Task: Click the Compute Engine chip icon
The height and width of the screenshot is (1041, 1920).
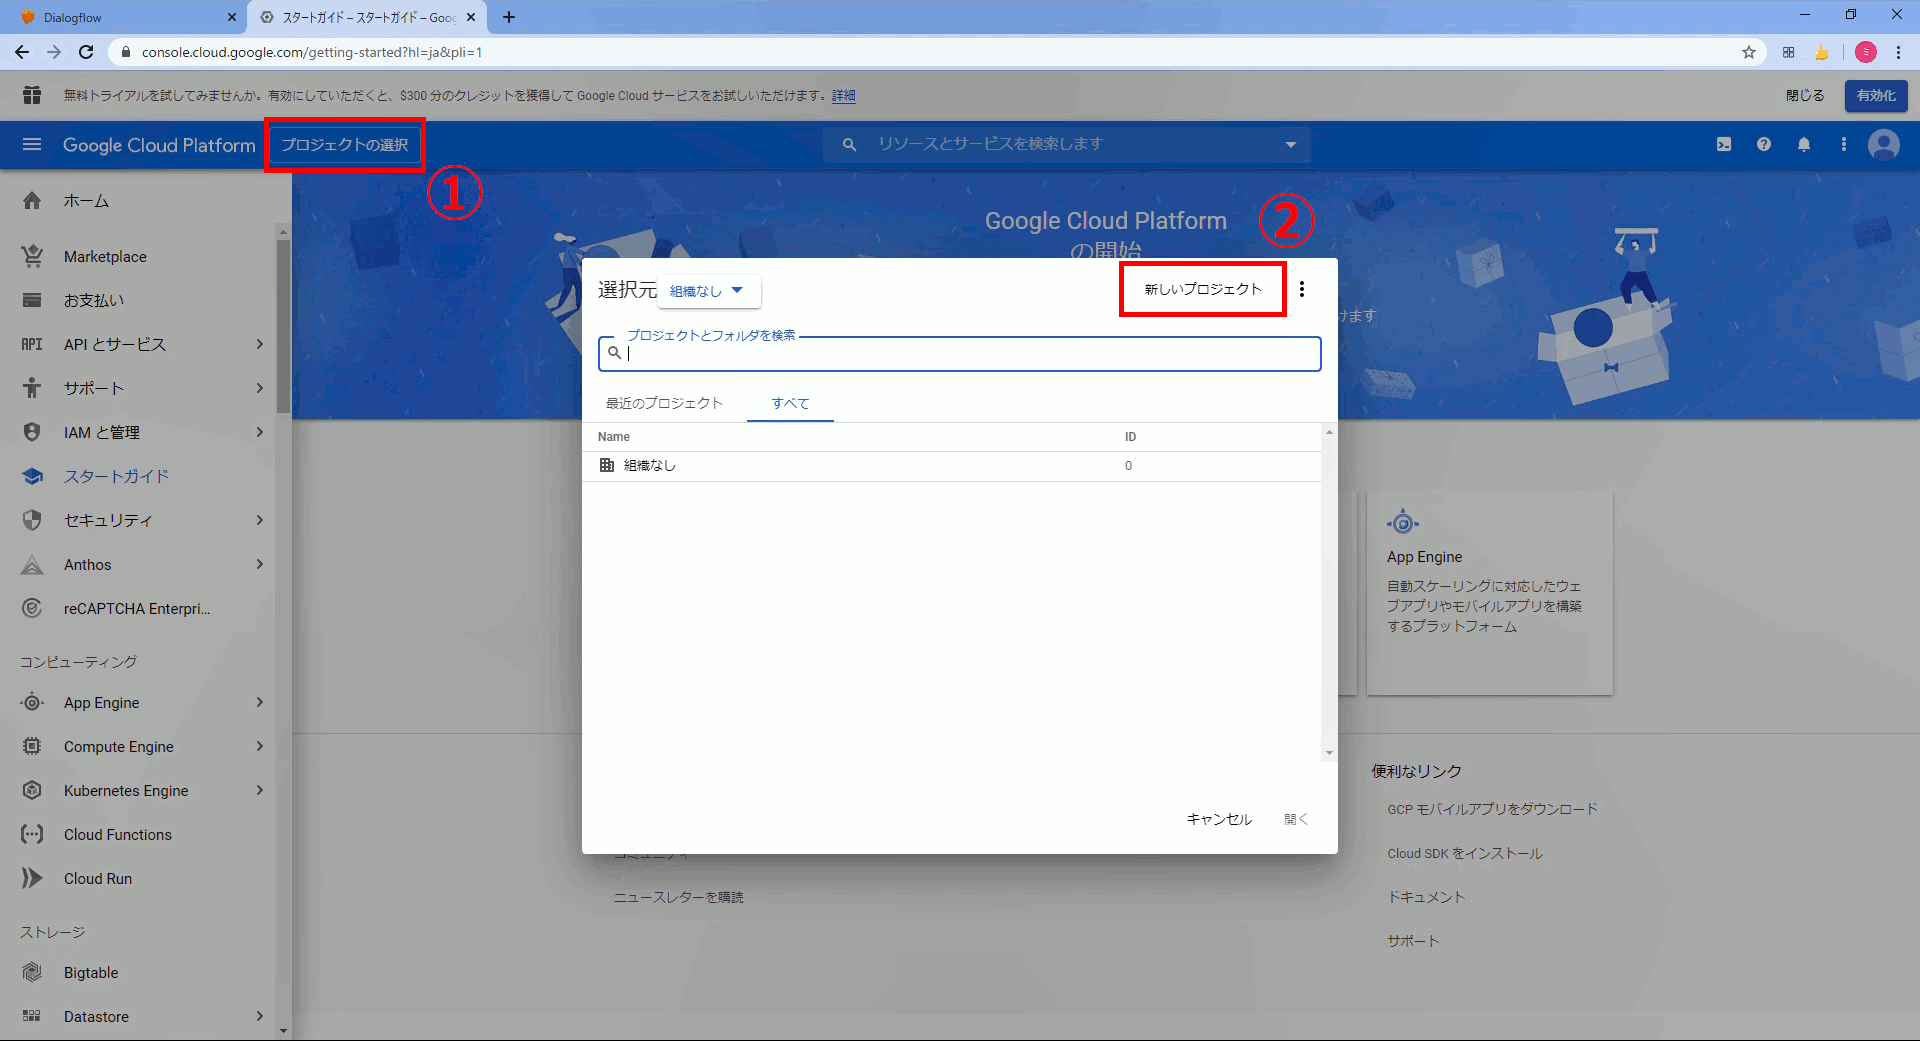Action: click(32, 747)
